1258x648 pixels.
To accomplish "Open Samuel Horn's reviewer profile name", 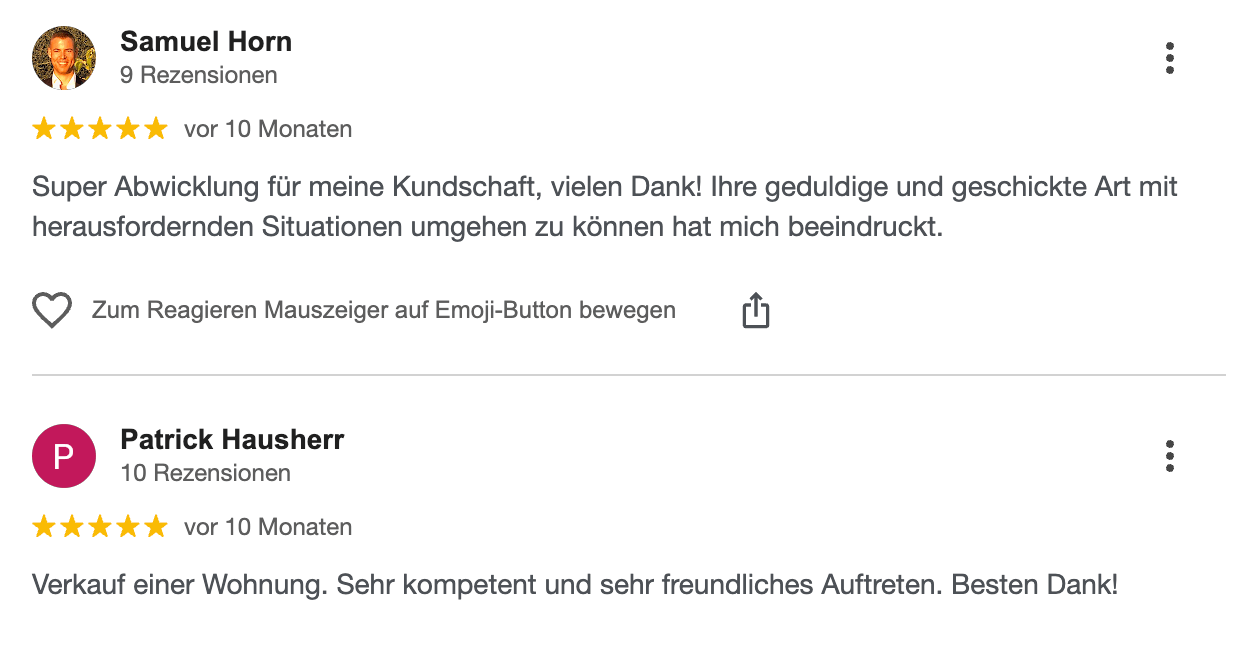I will click(206, 42).
